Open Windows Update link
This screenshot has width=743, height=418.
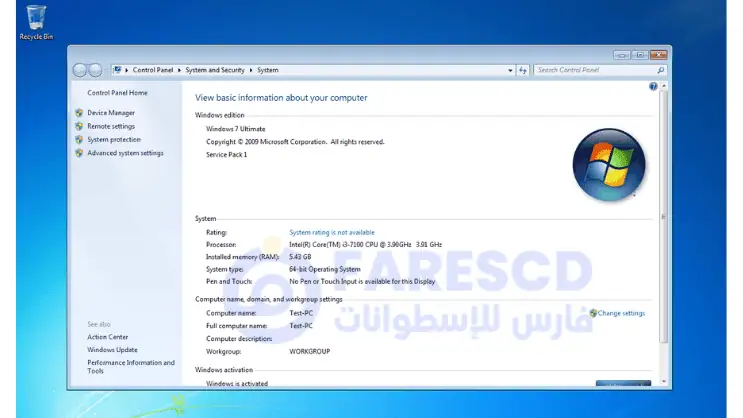pos(112,350)
